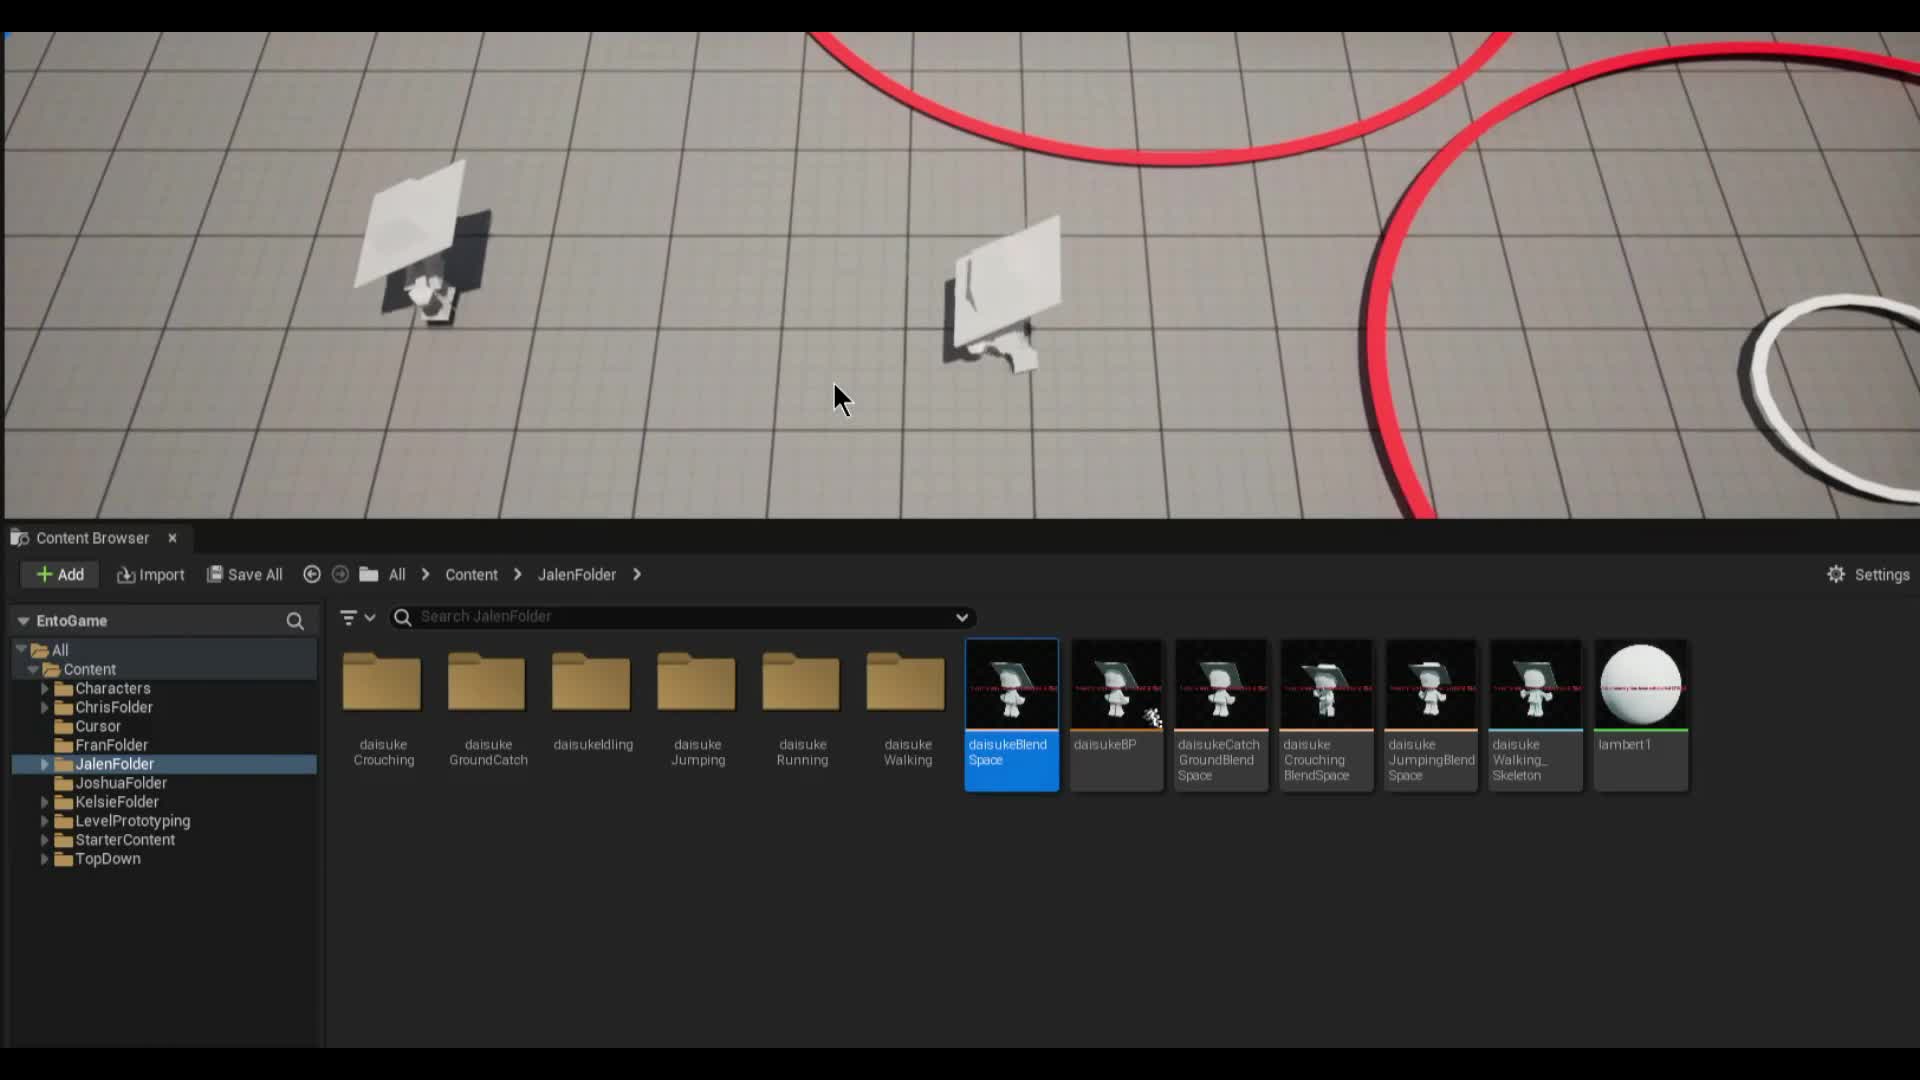
Task: Select the daisukeJumpingBlendSpace asset
Action: (x=1431, y=715)
